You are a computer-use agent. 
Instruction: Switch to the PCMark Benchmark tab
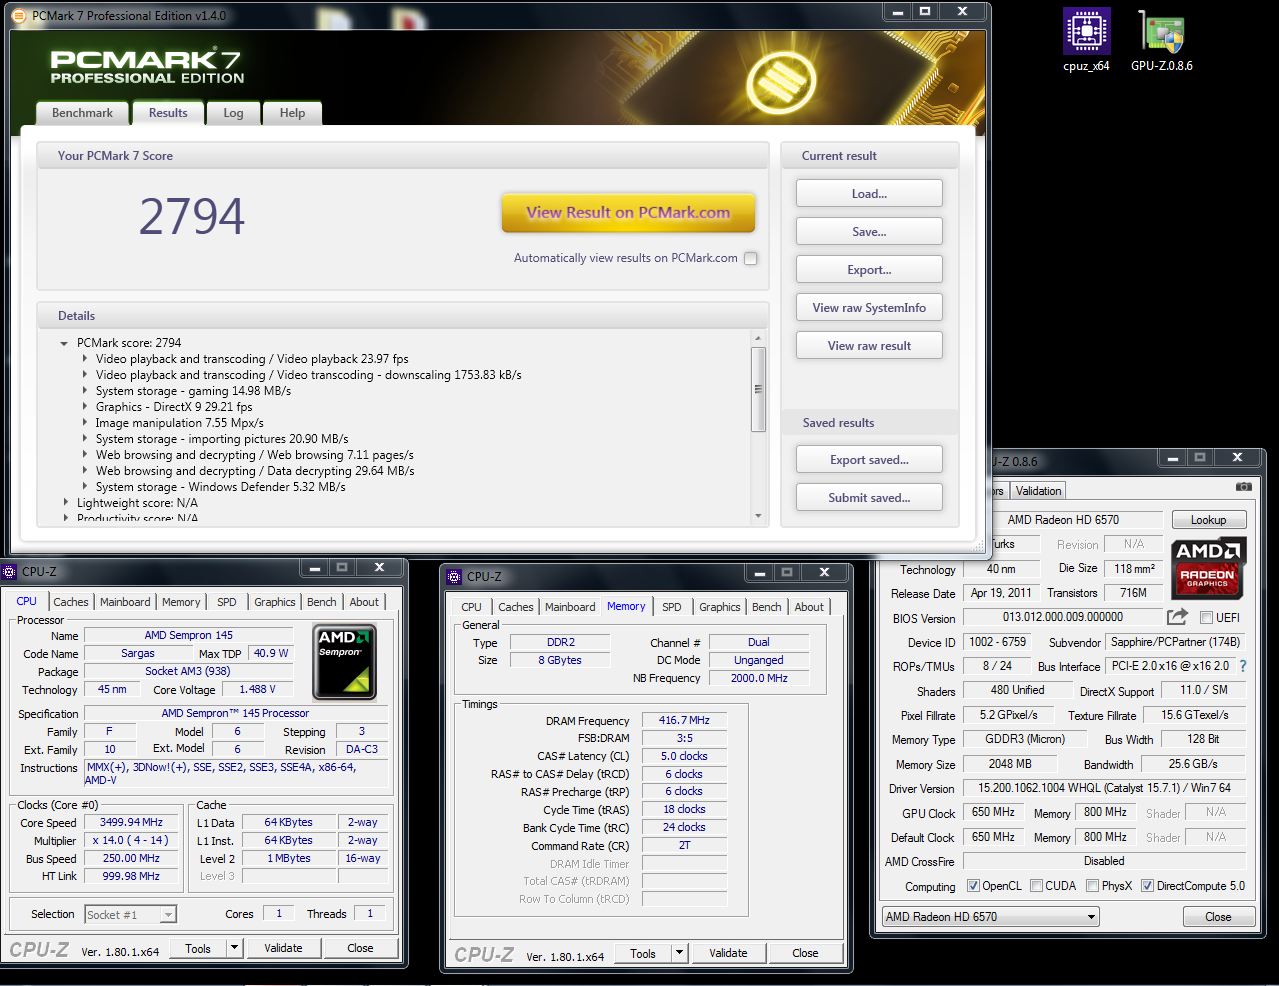pyautogui.click(x=82, y=113)
